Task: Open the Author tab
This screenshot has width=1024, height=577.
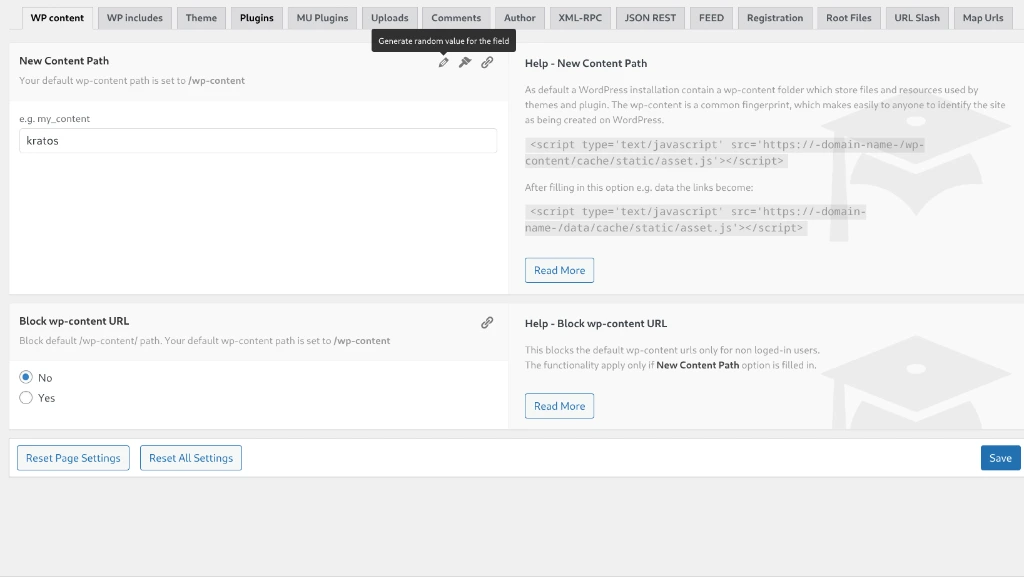Action: [520, 18]
